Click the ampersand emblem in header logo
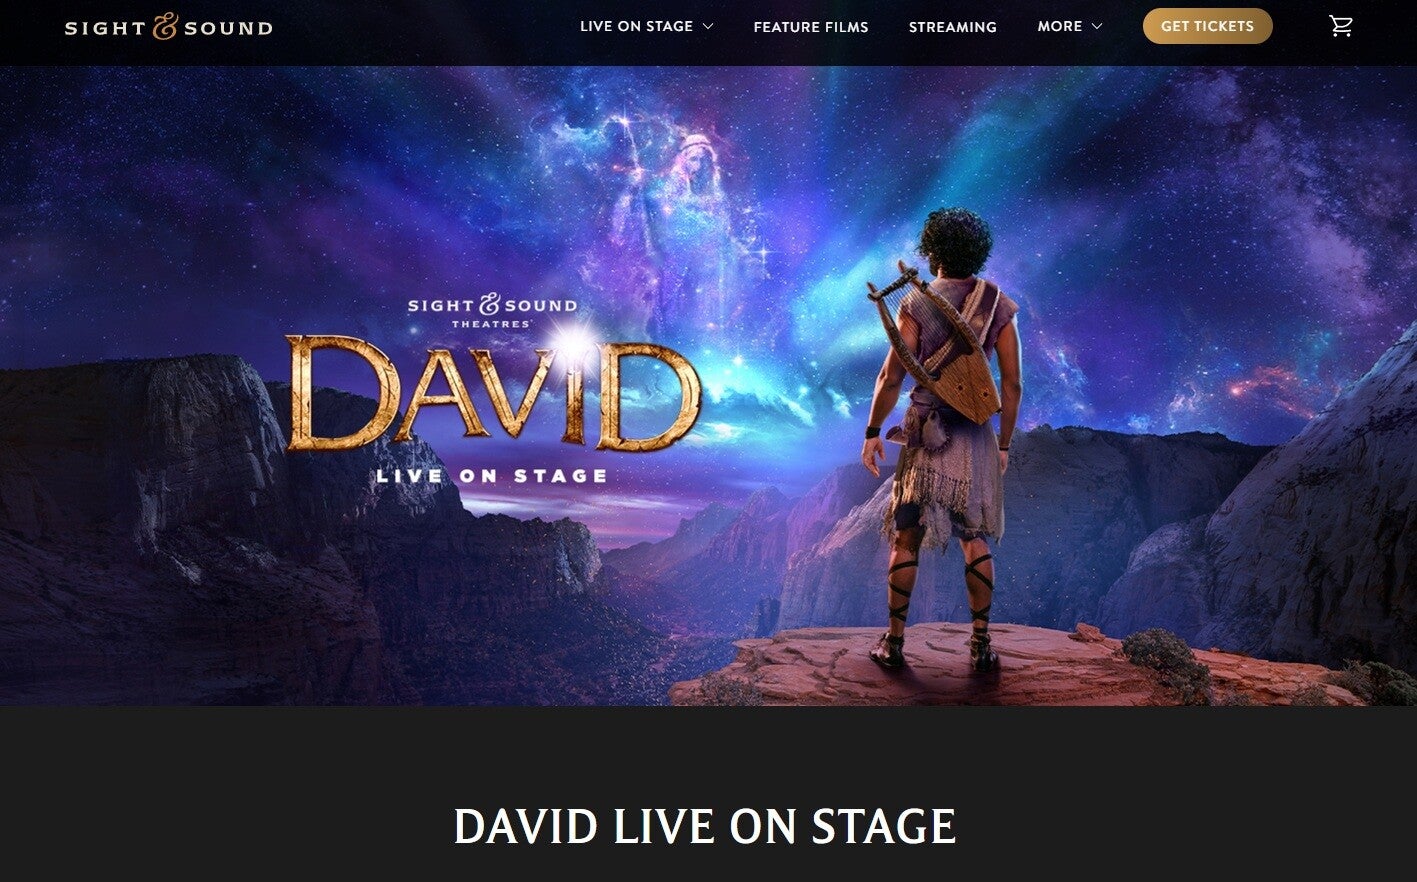Screen dimensions: 1417x882 pyautogui.click(x=165, y=27)
